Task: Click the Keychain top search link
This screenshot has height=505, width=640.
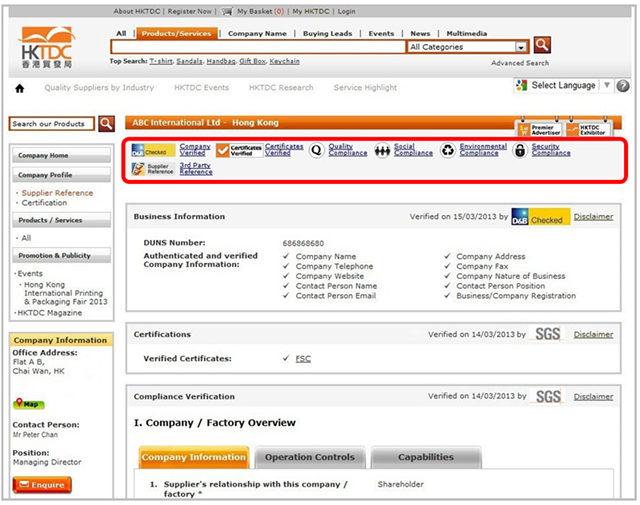Action: click(x=284, y=61)
